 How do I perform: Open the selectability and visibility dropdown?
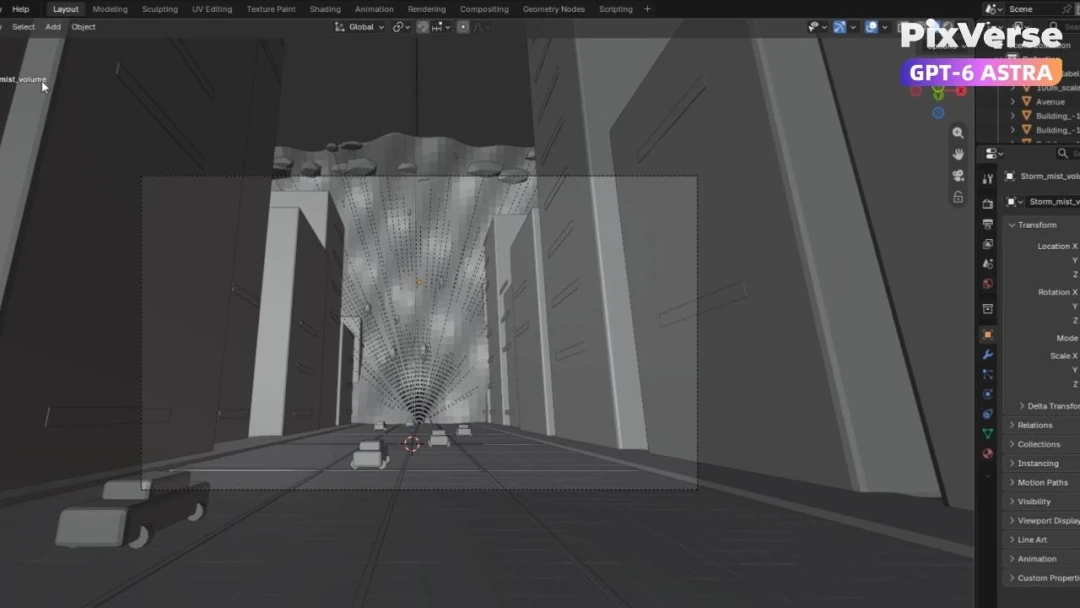pyautogui.click(x=817, y=27)
